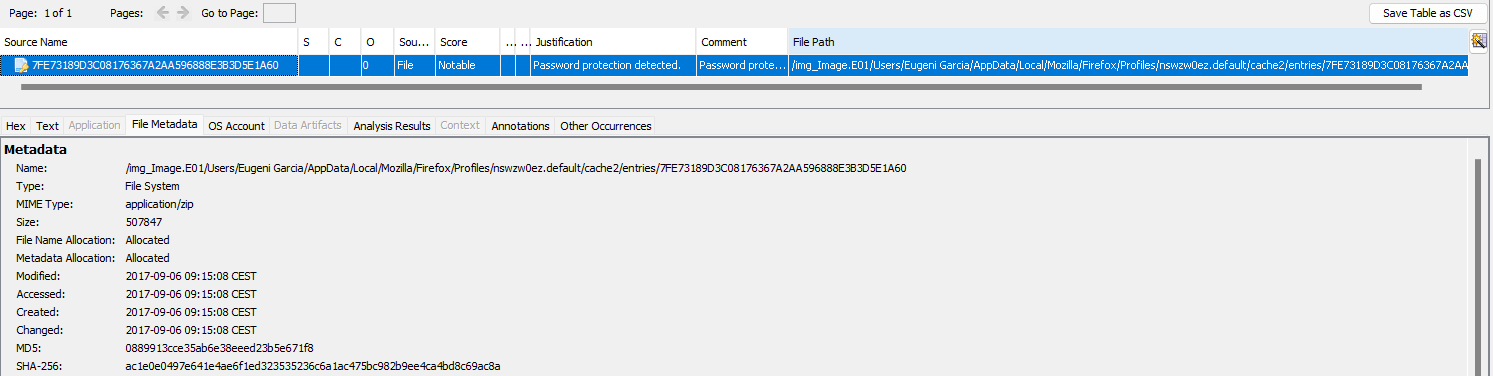Sort by the truncated 'Sou…' column header
Image resolution: width=1493 pixels, height=376 pixels.
point(414,42)
